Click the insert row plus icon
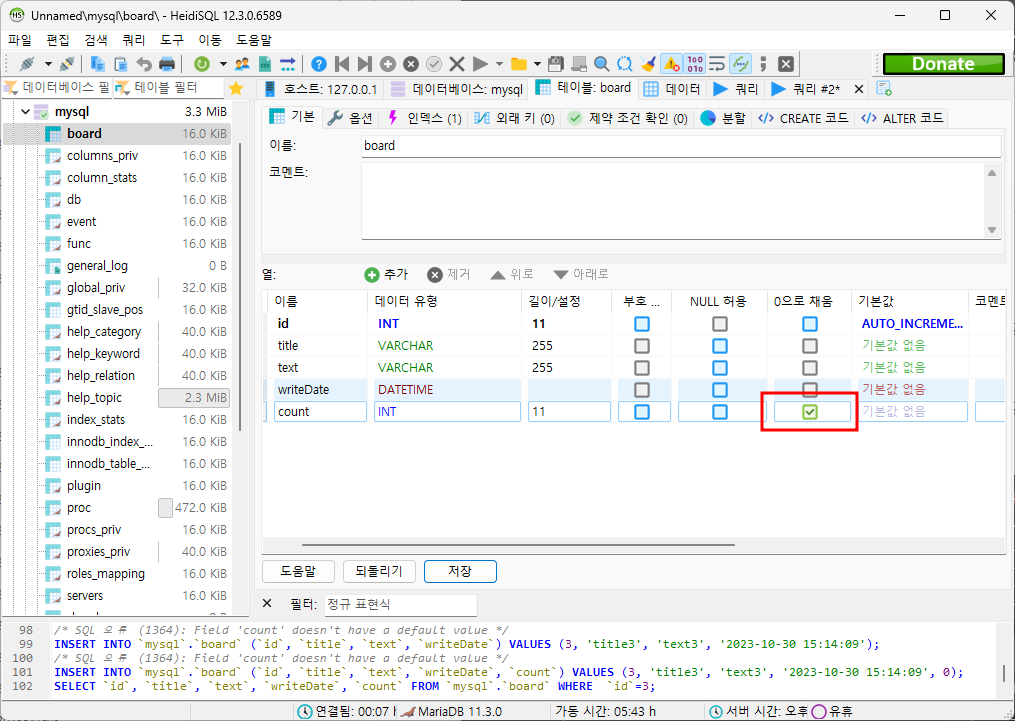Viewport: 1015px width, 721px height. click(x=388, y=64)
